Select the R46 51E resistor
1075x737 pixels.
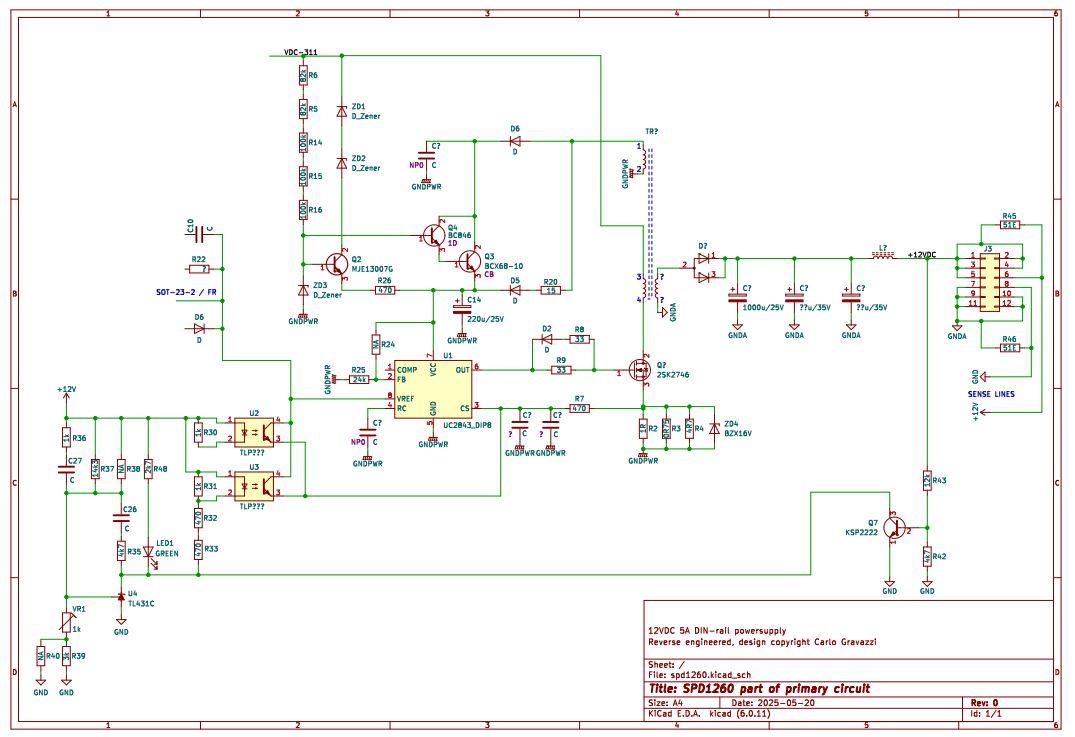pyautogui.click(x=1009, y=348)
